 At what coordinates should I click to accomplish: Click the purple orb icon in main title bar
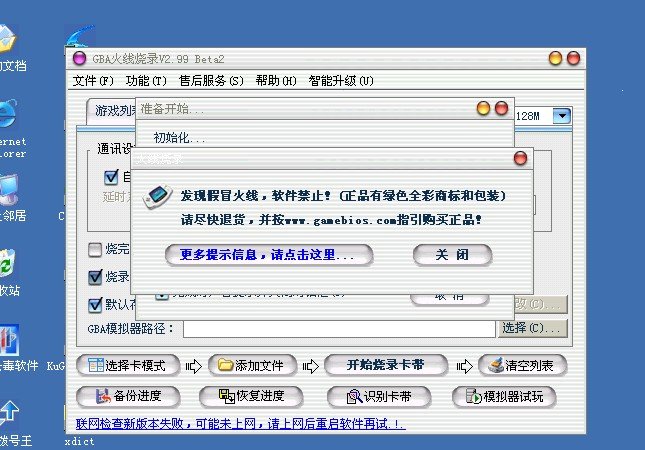pyautogui.click(x=79, y=58)
